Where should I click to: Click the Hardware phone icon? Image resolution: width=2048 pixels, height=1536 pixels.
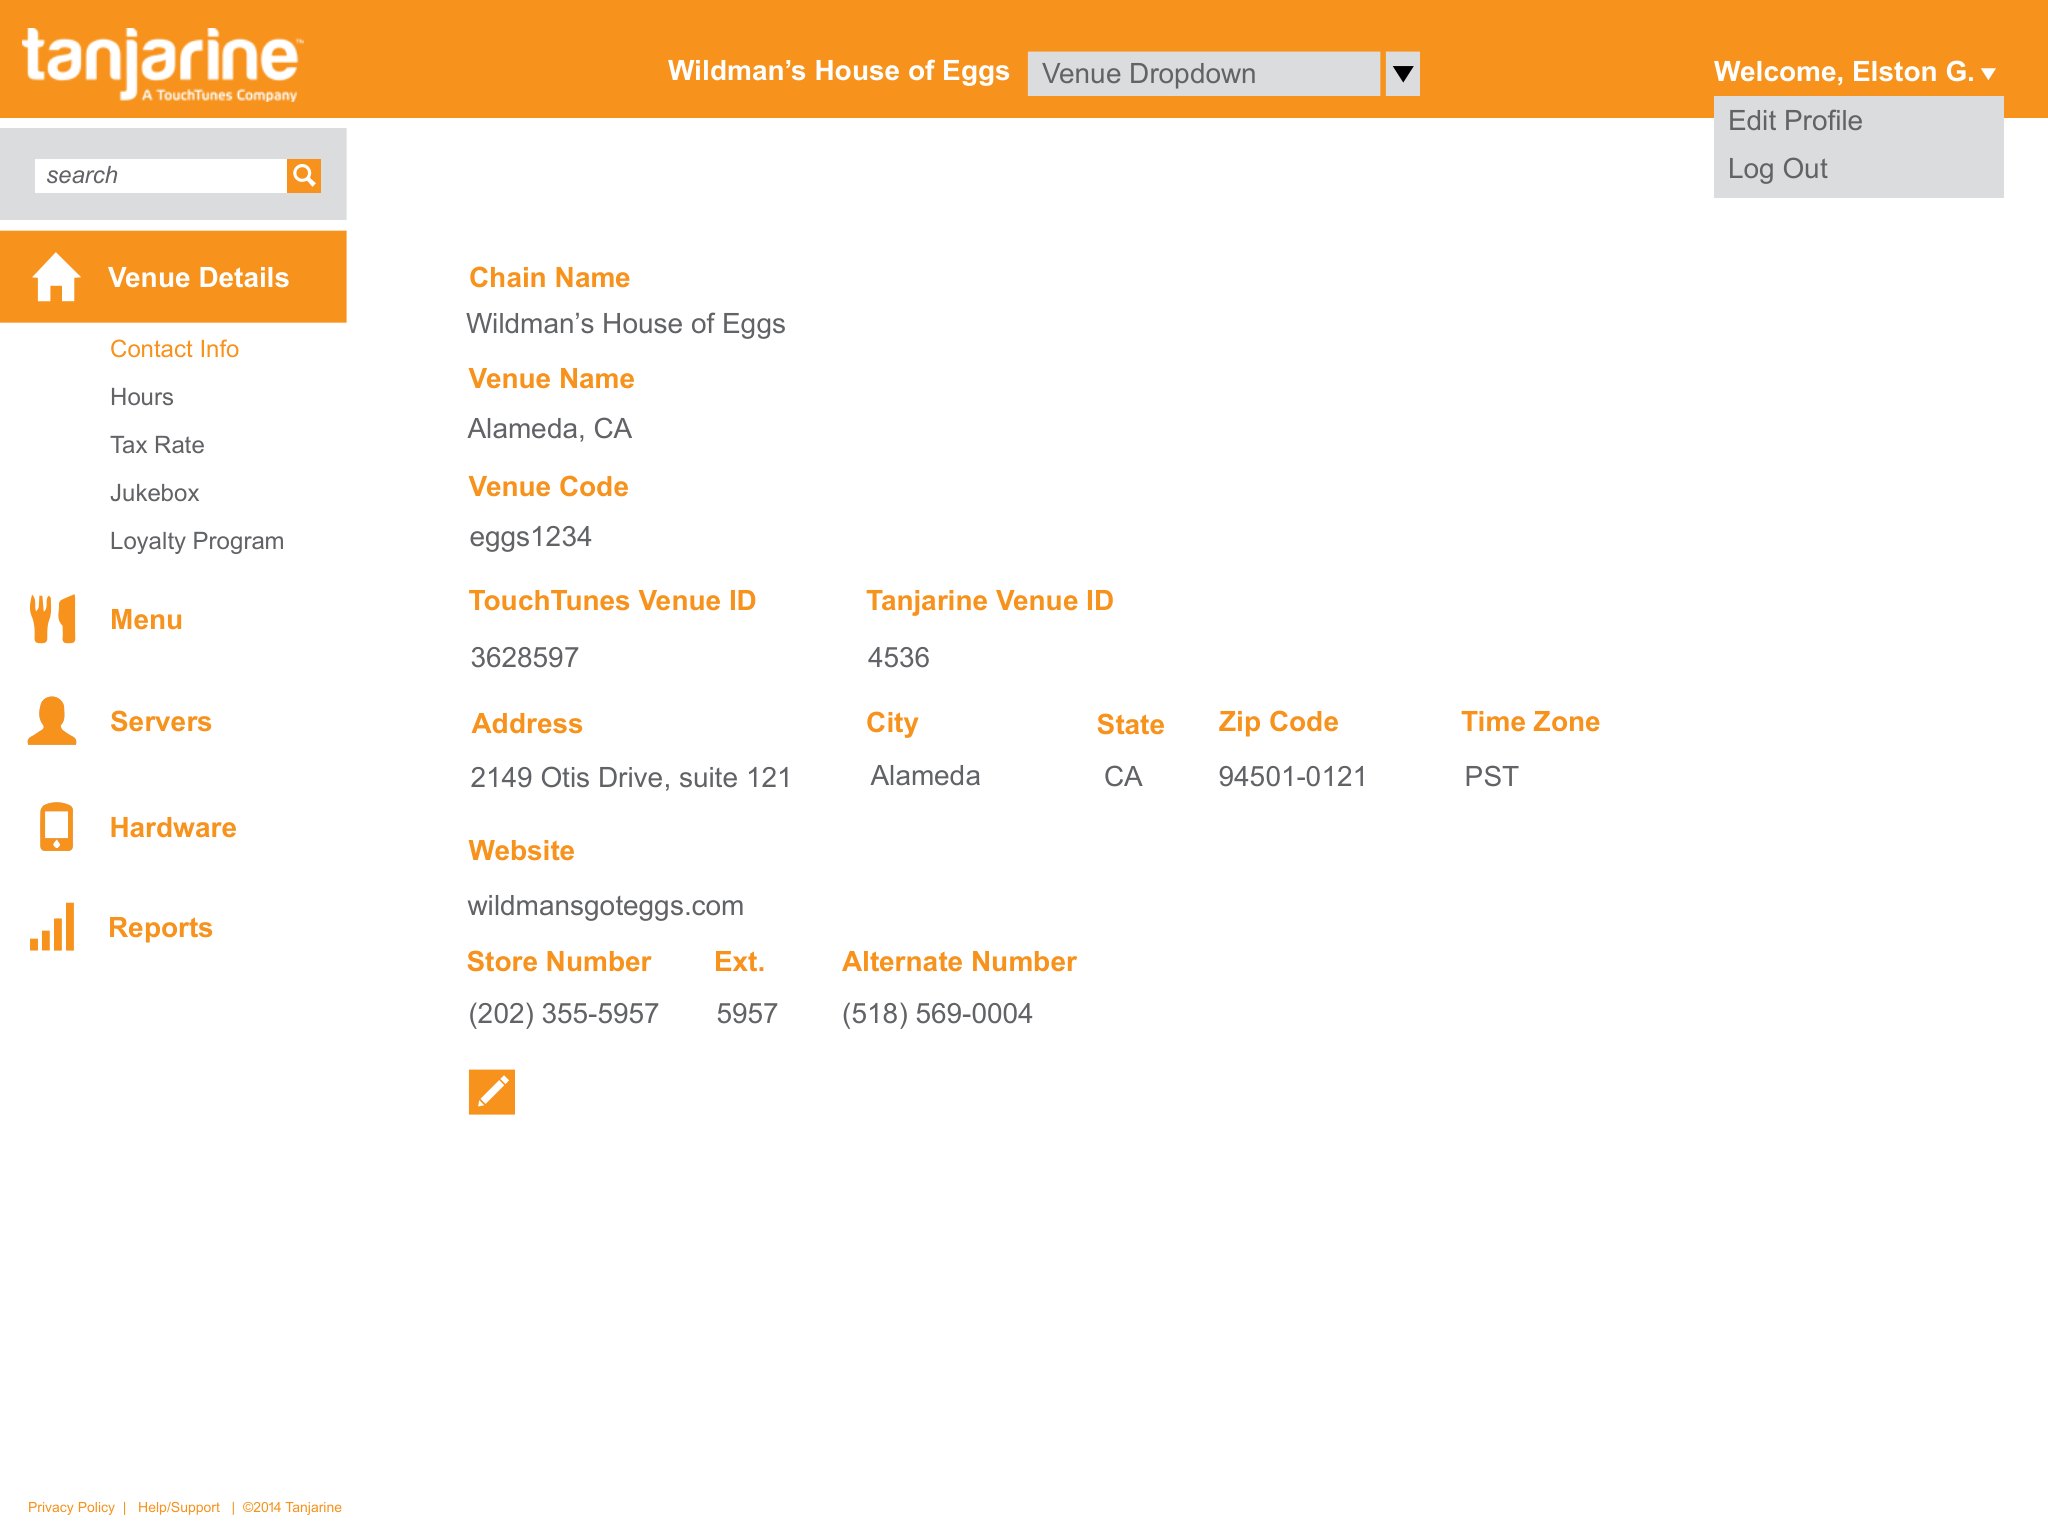pyautogui.click(x=56, y=827)
